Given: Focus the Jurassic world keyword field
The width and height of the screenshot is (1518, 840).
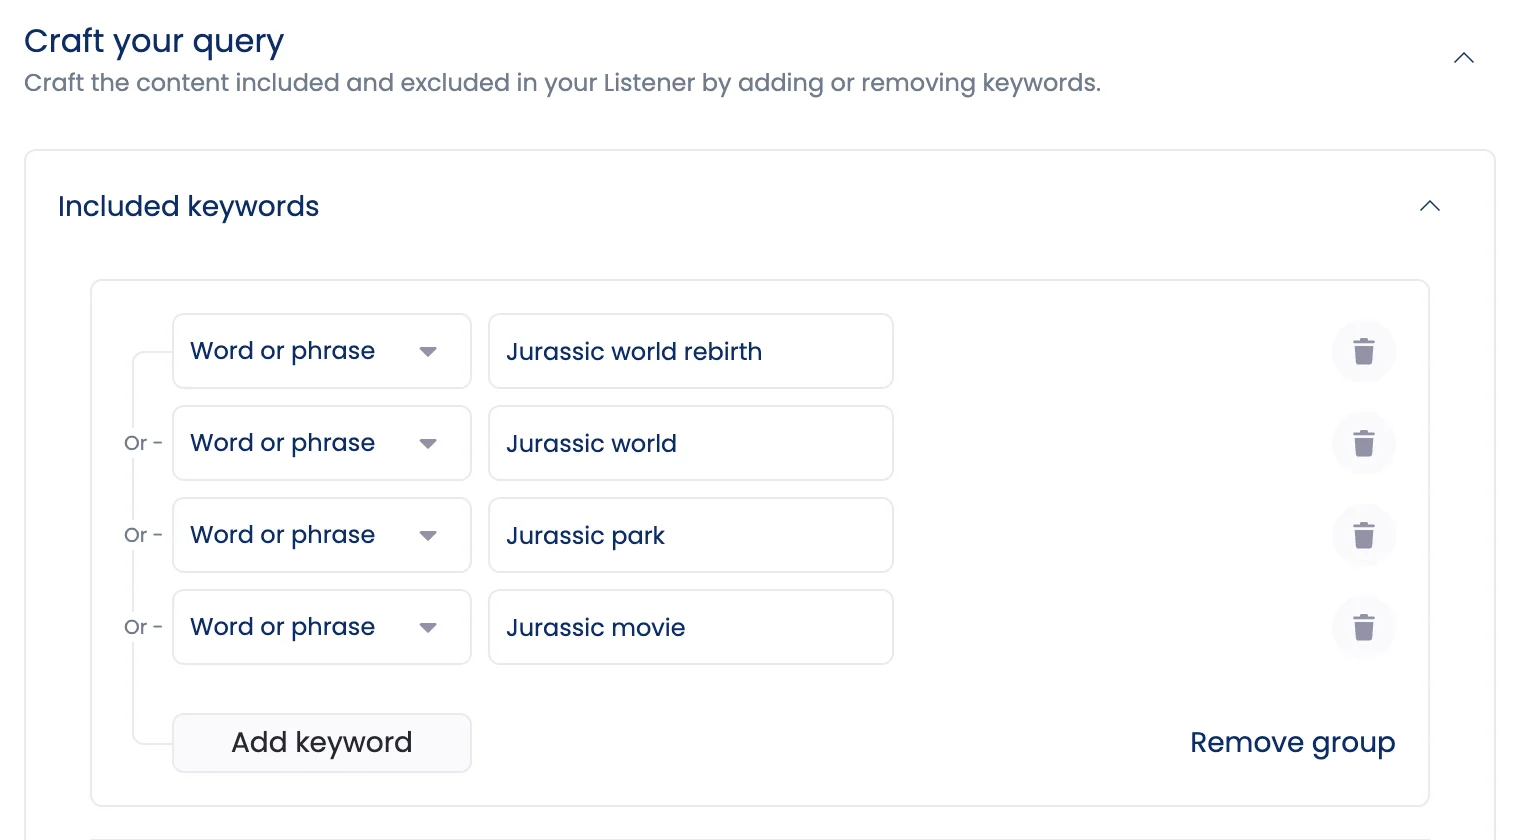Looking at the screenshot, I should coord(691,443).
